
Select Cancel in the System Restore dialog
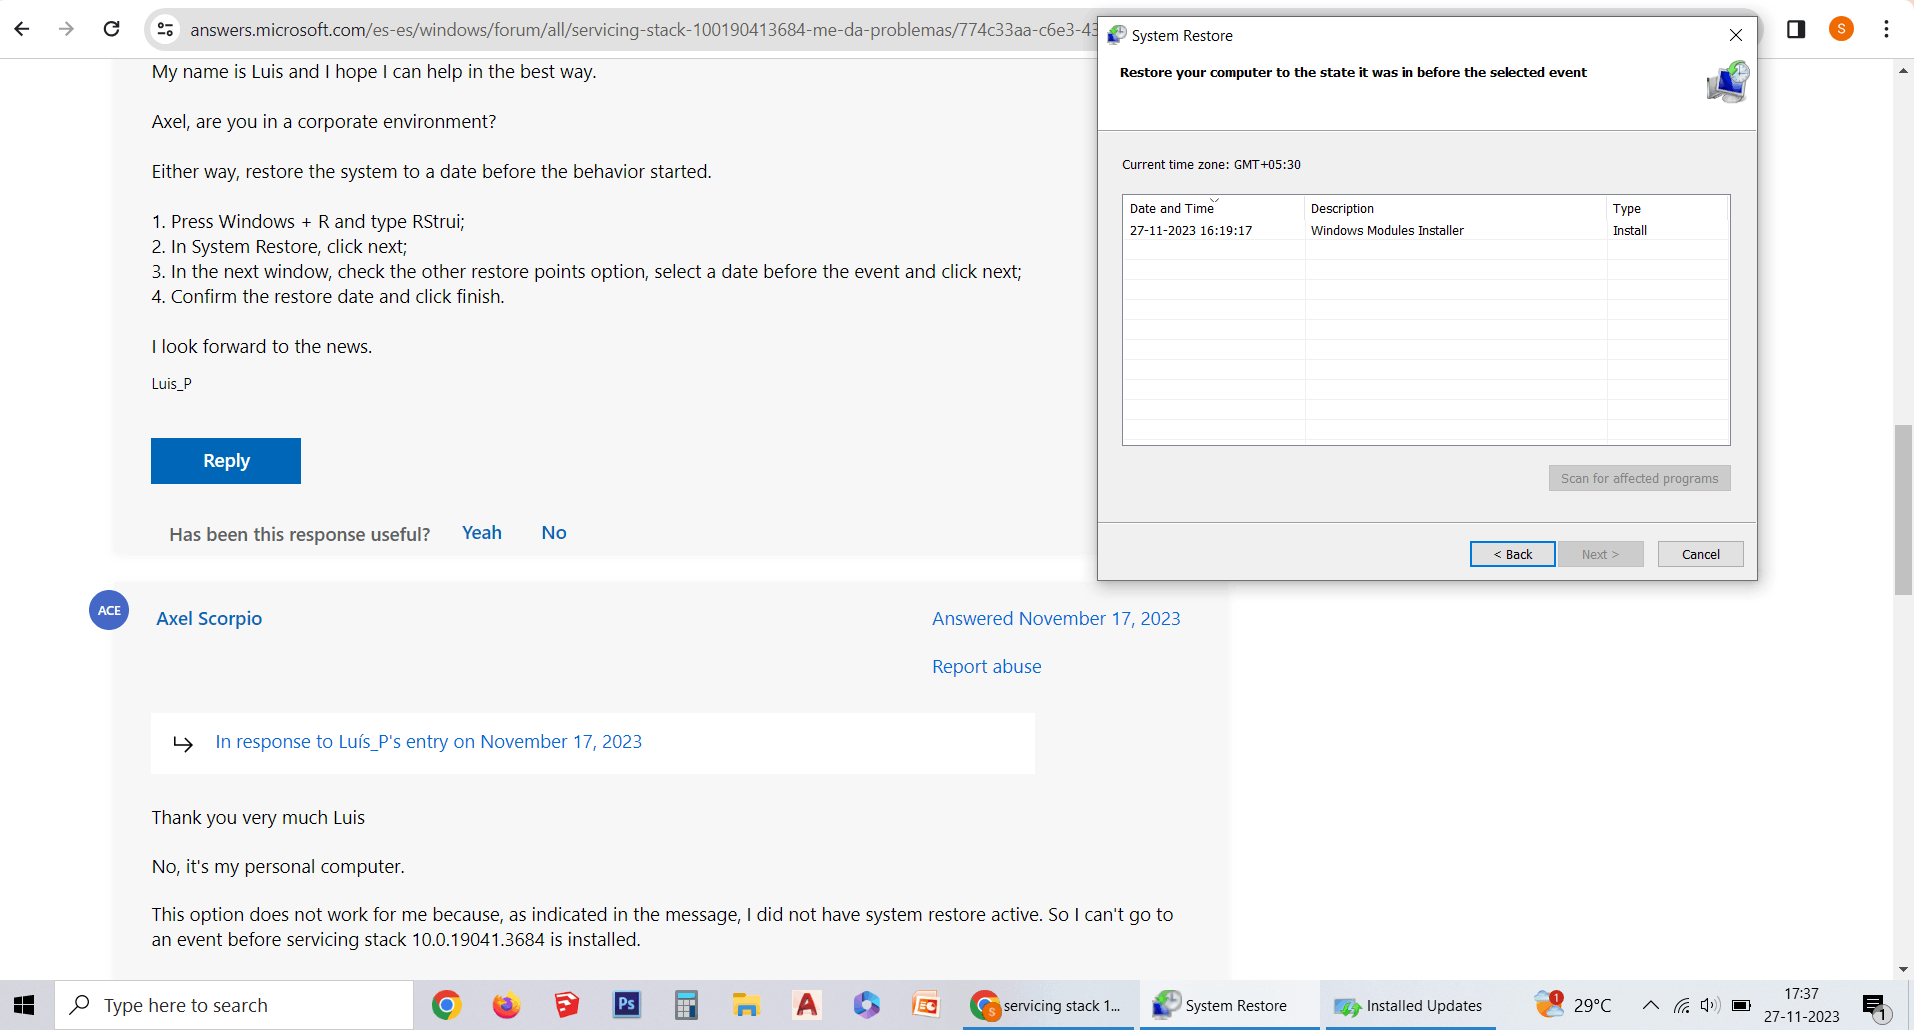click(1699, 553)
